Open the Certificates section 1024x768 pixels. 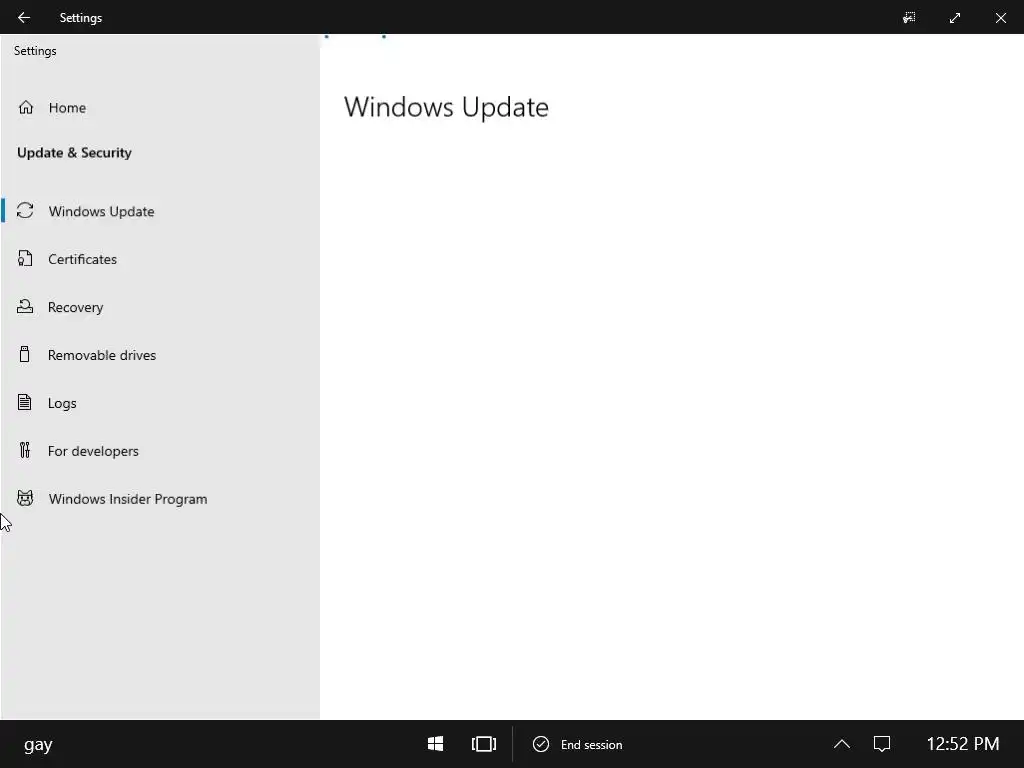[160, 259]
